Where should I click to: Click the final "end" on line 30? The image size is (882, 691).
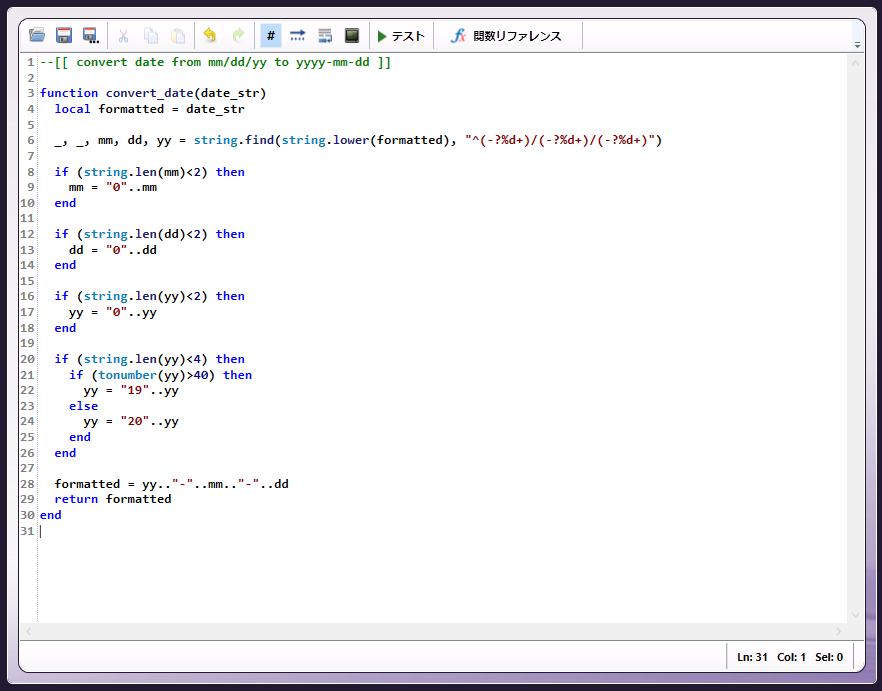(51, 514)
